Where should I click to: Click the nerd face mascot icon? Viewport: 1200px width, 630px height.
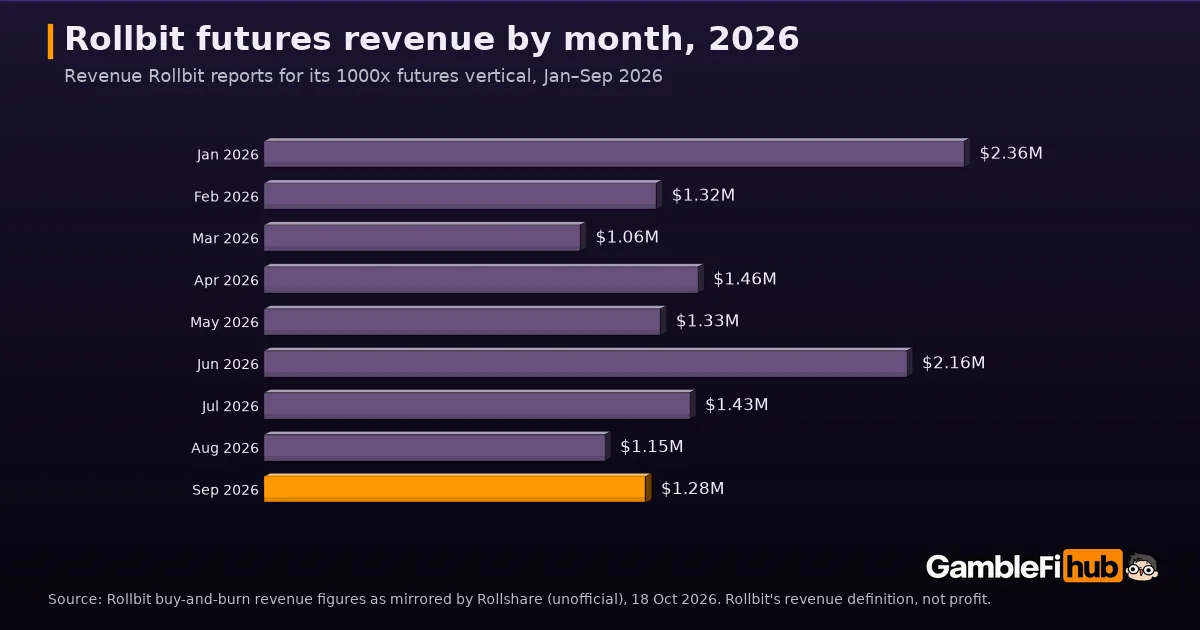pyautogui.click(x=1142, y=567)
